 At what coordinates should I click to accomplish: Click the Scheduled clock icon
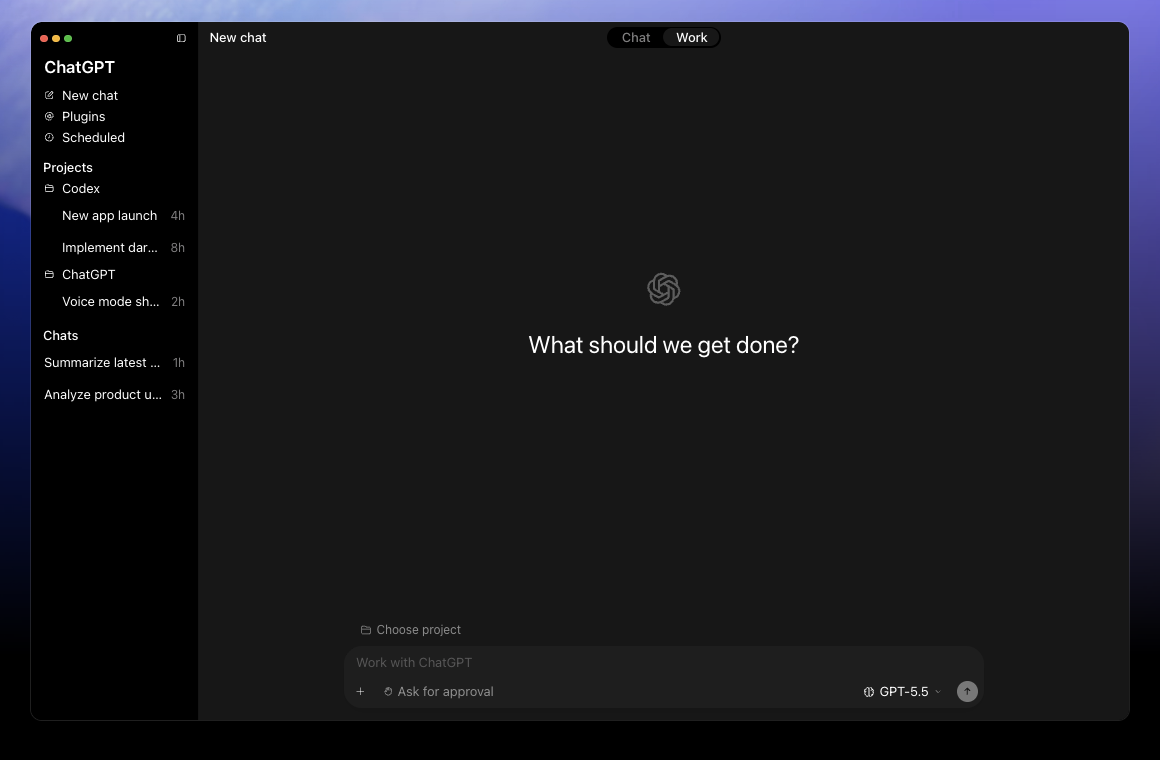tap(49, 138)
